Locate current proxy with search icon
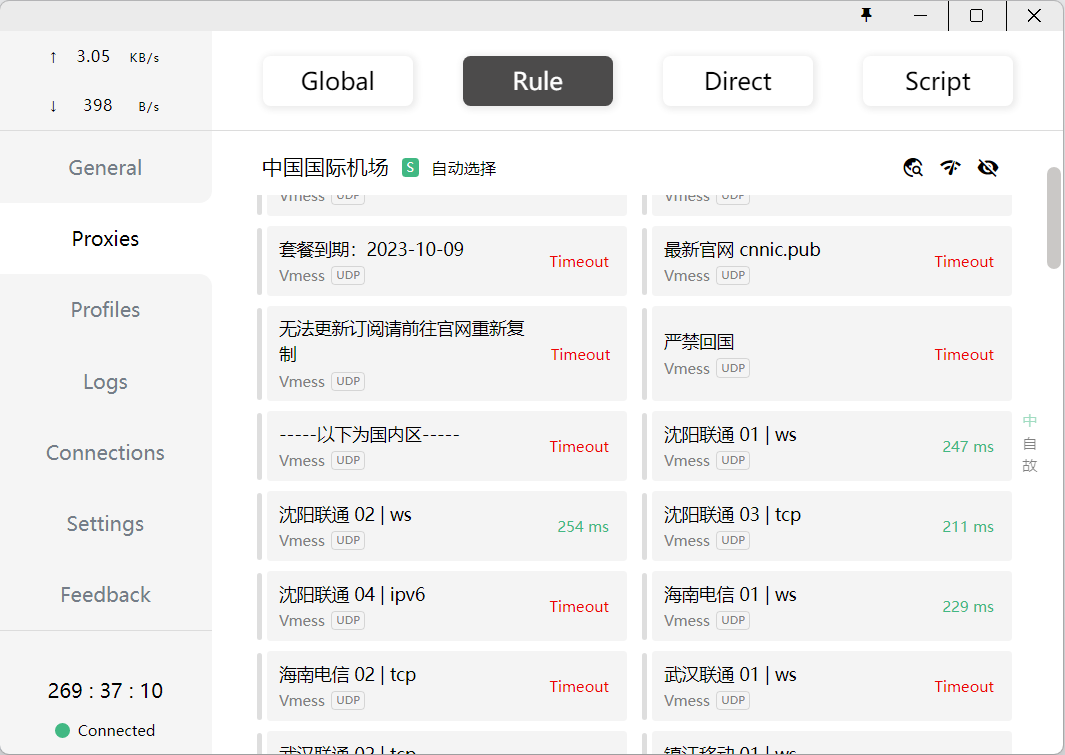 click(x=913, y=167)
